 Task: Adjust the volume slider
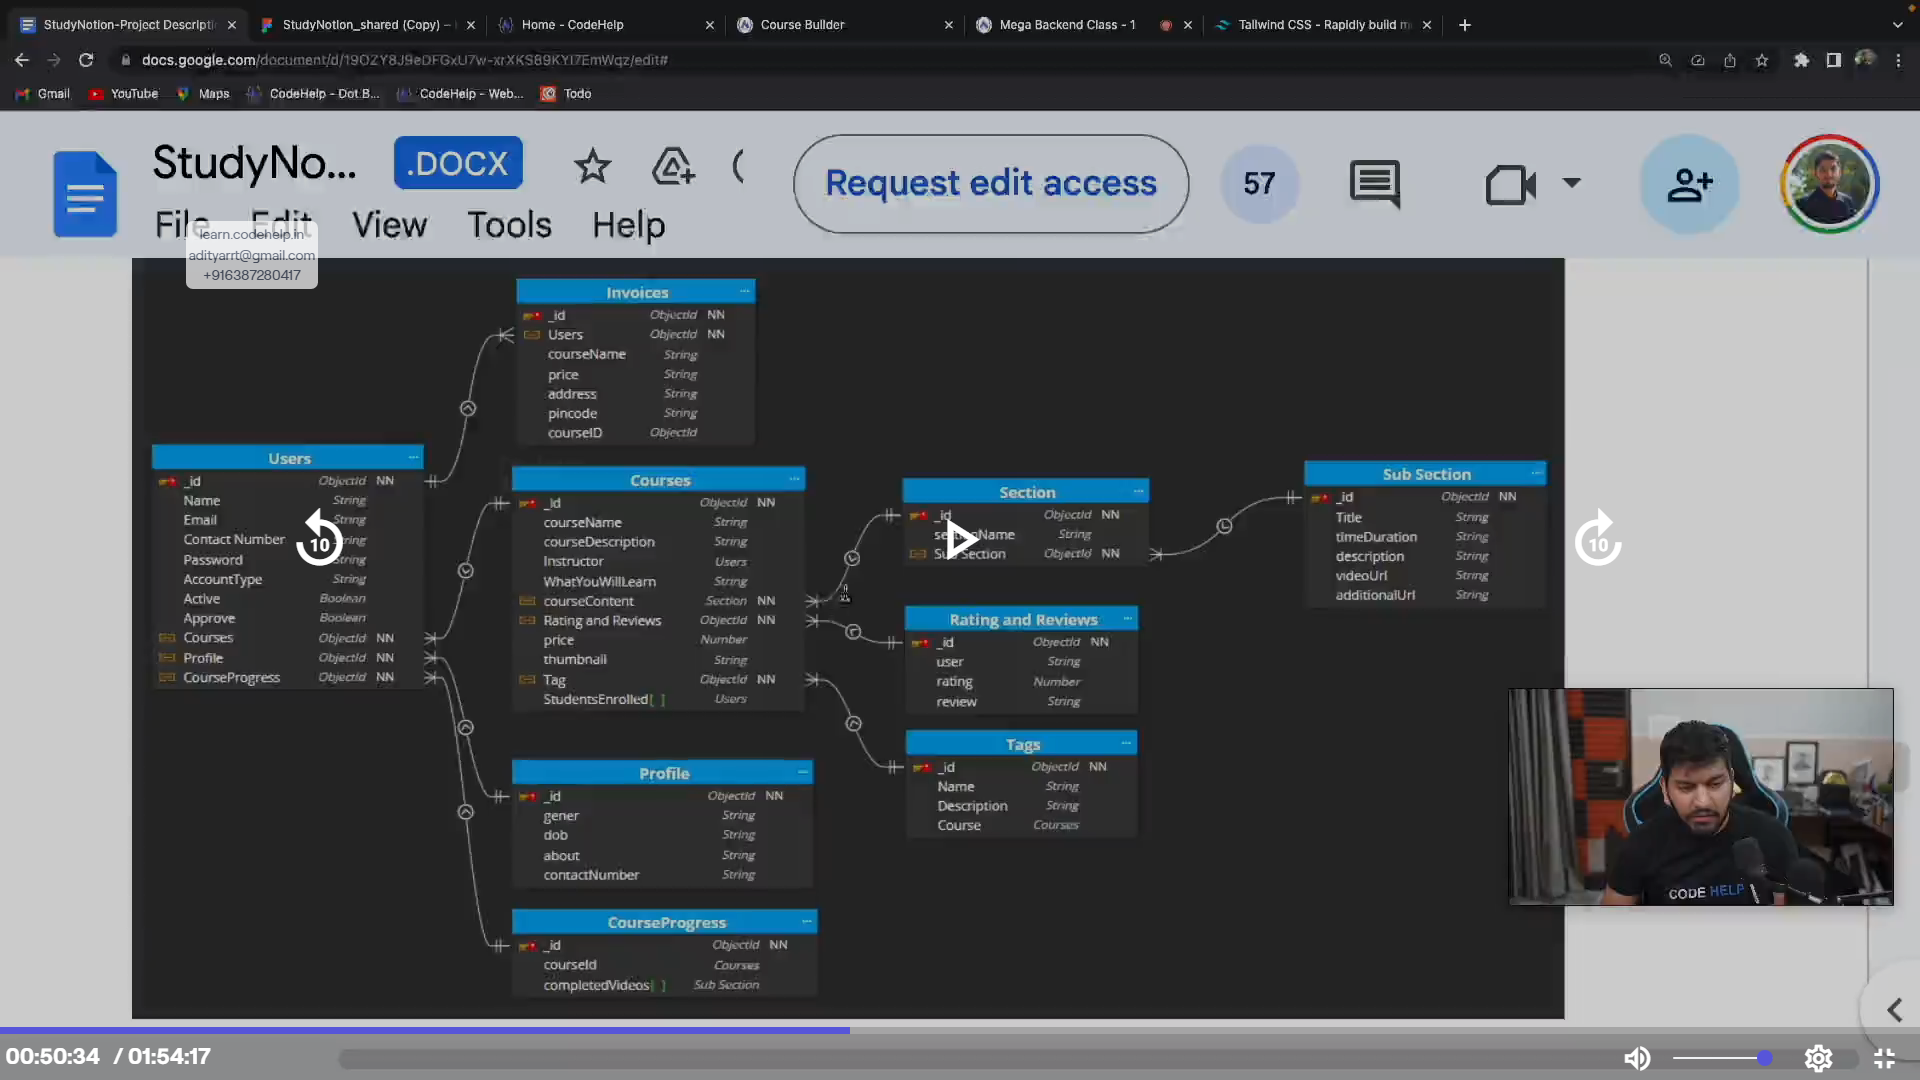coord(1720,1058)
